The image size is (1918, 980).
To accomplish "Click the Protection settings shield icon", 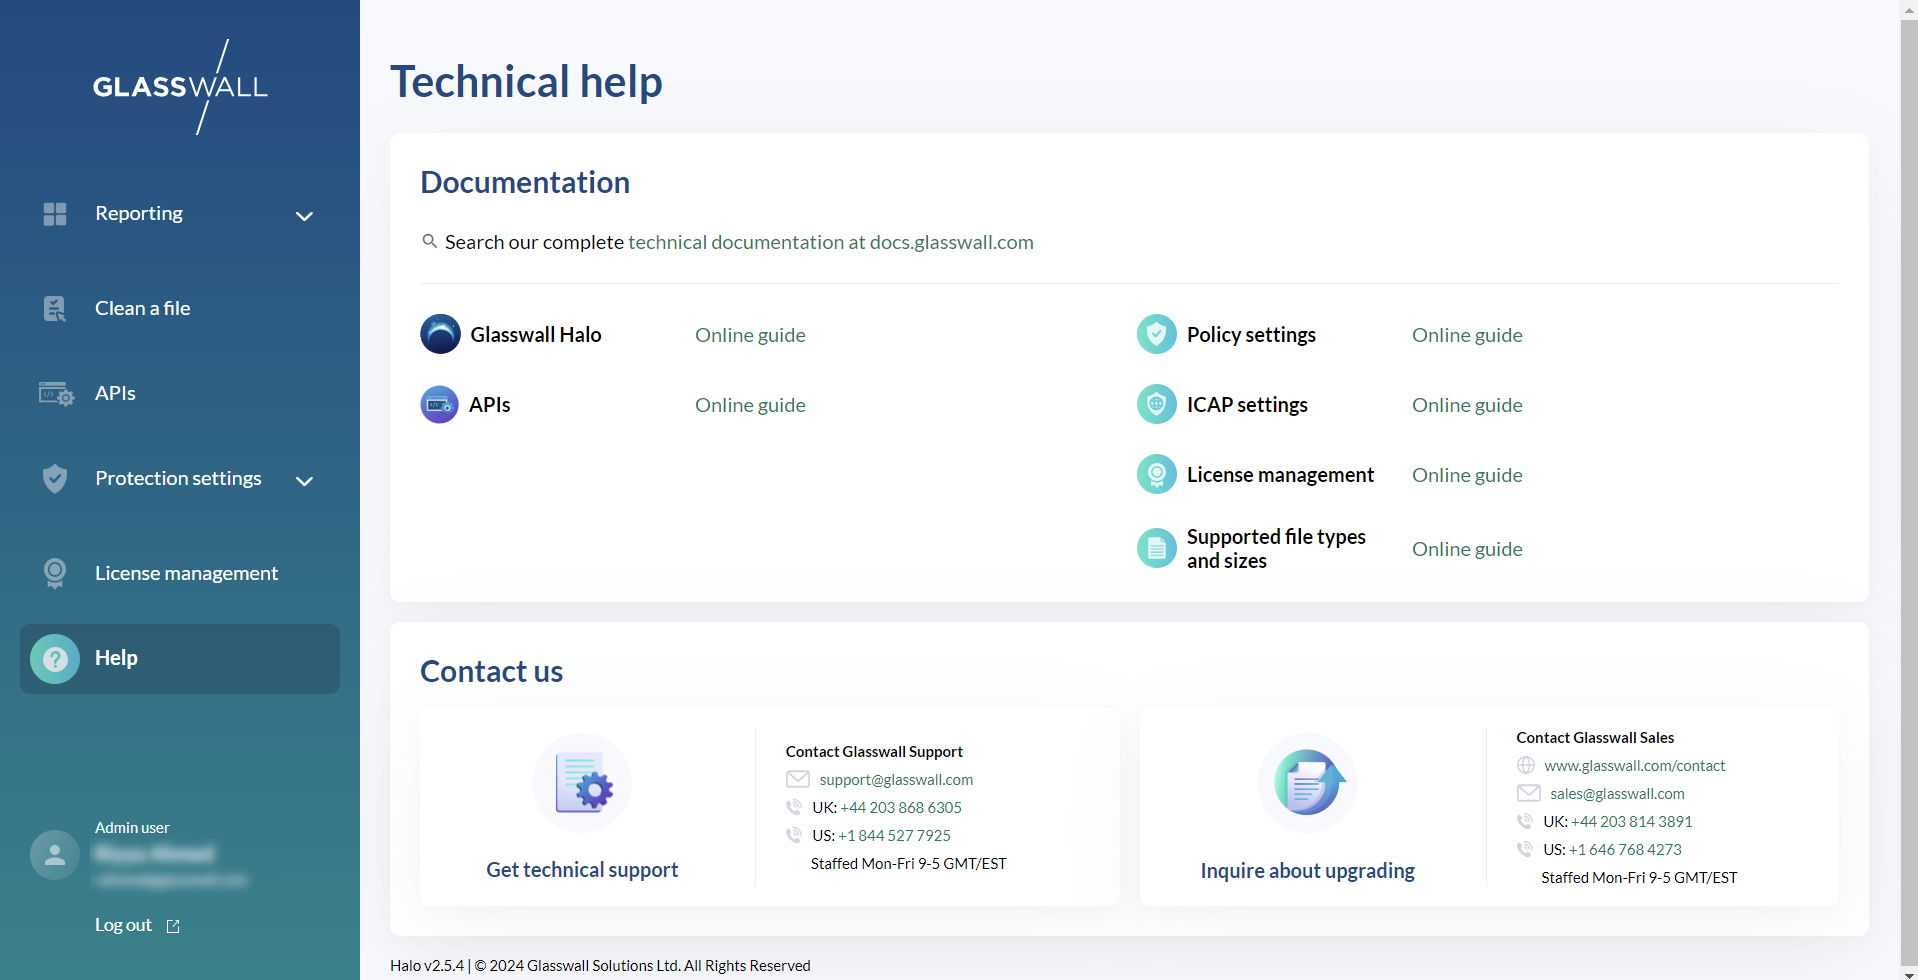I will (x=55, y=479).
